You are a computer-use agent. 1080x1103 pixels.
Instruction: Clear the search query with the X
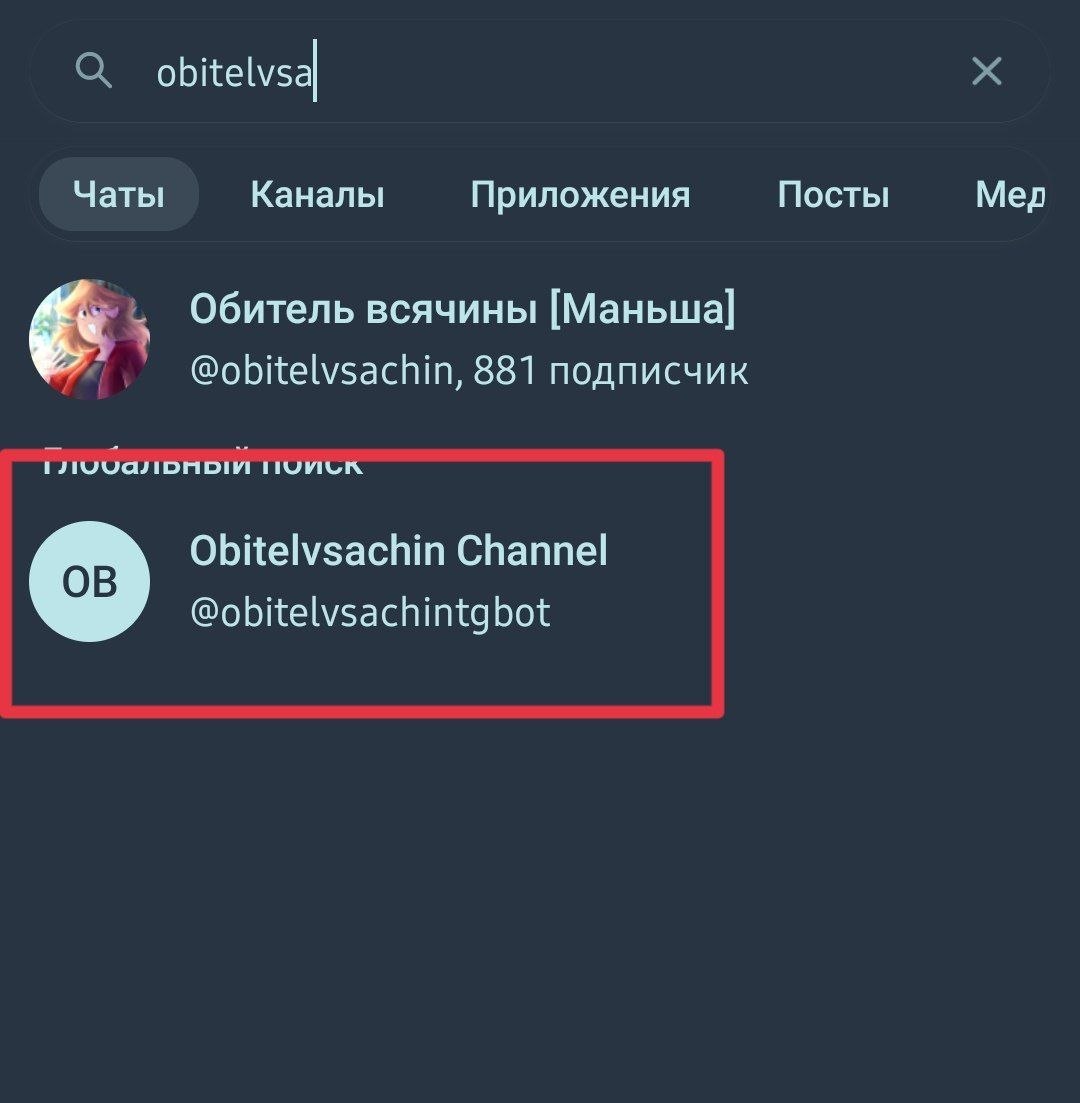[x=986, y=71]
